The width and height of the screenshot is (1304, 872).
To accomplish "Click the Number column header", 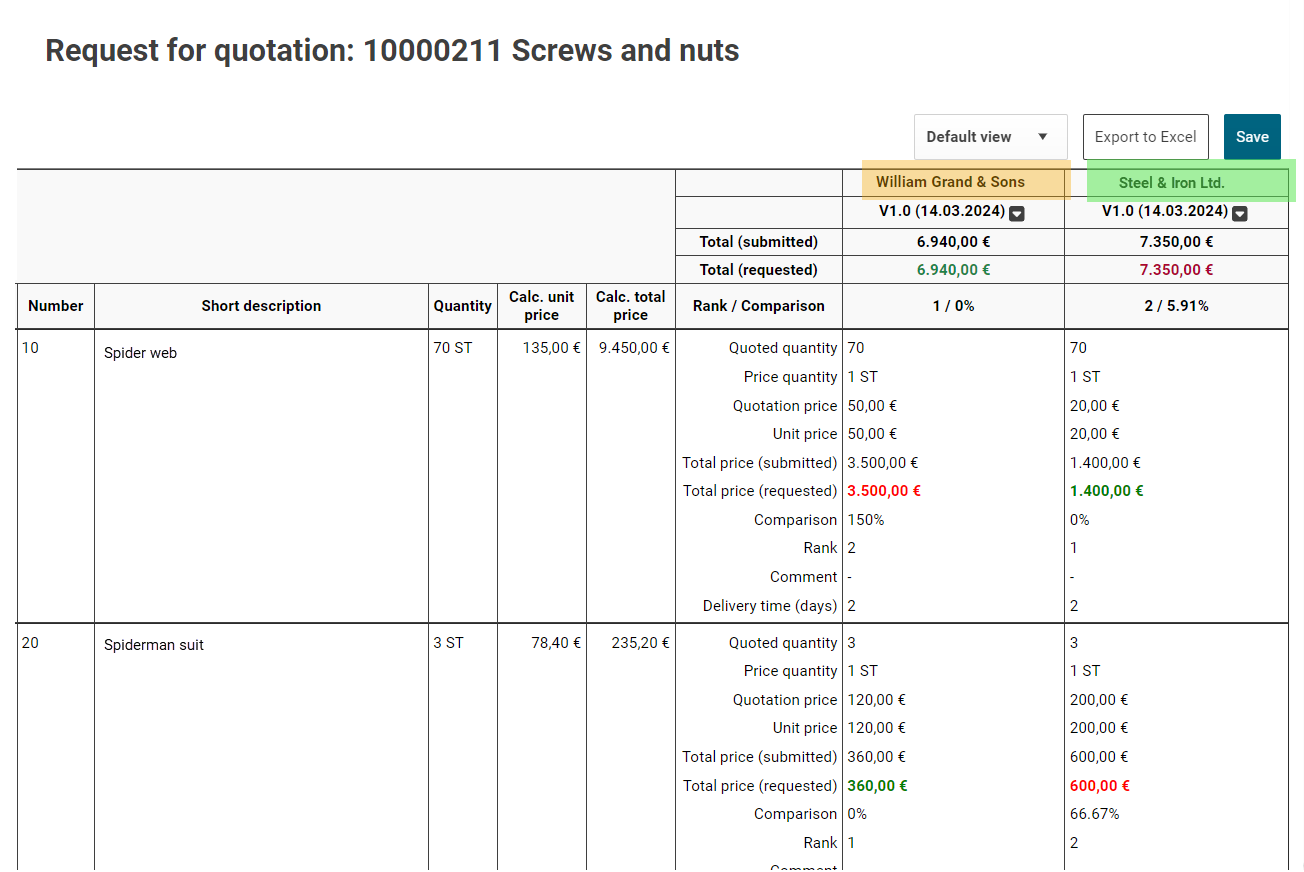I will click(56, 306).
